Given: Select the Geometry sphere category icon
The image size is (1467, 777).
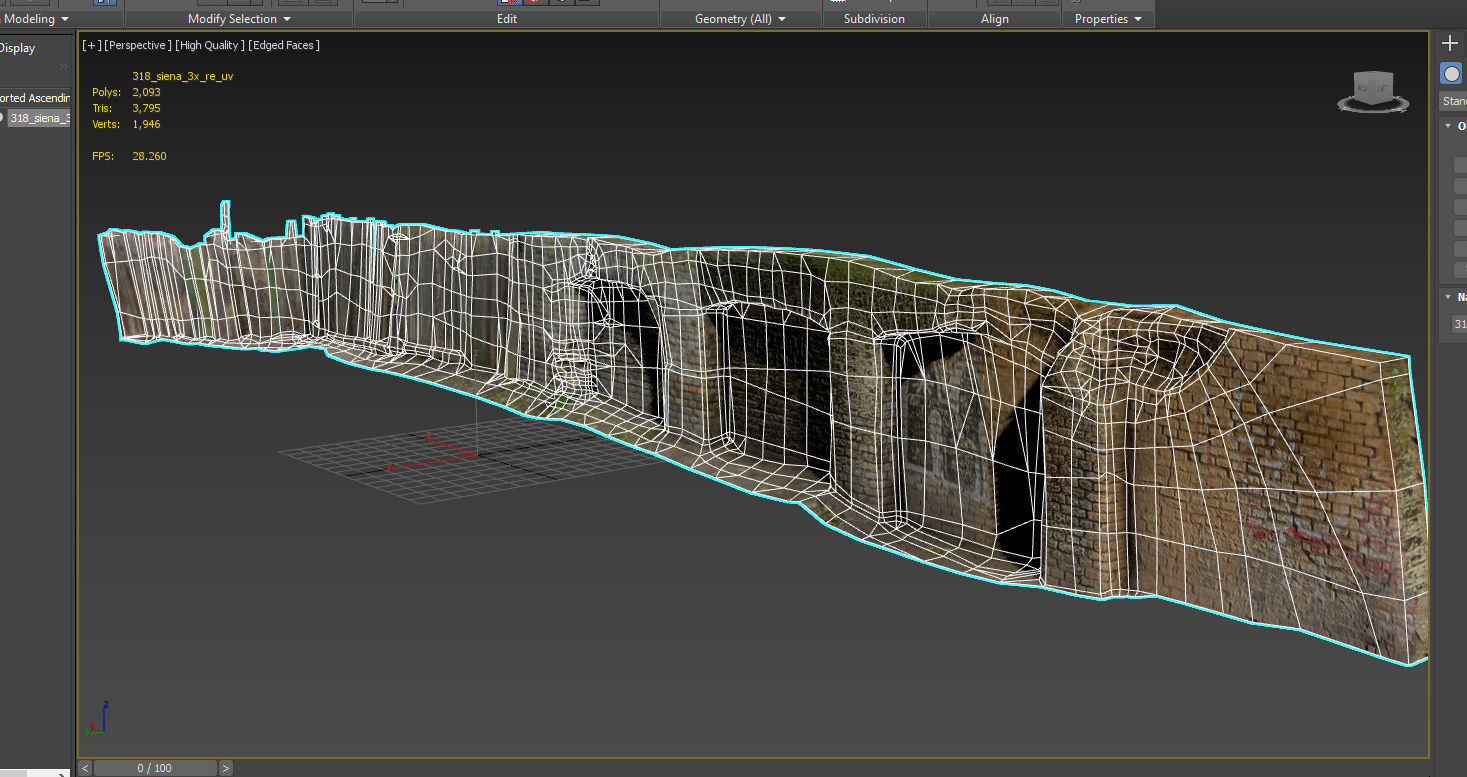Looking at the screenshot, I should click(1451, 73).
